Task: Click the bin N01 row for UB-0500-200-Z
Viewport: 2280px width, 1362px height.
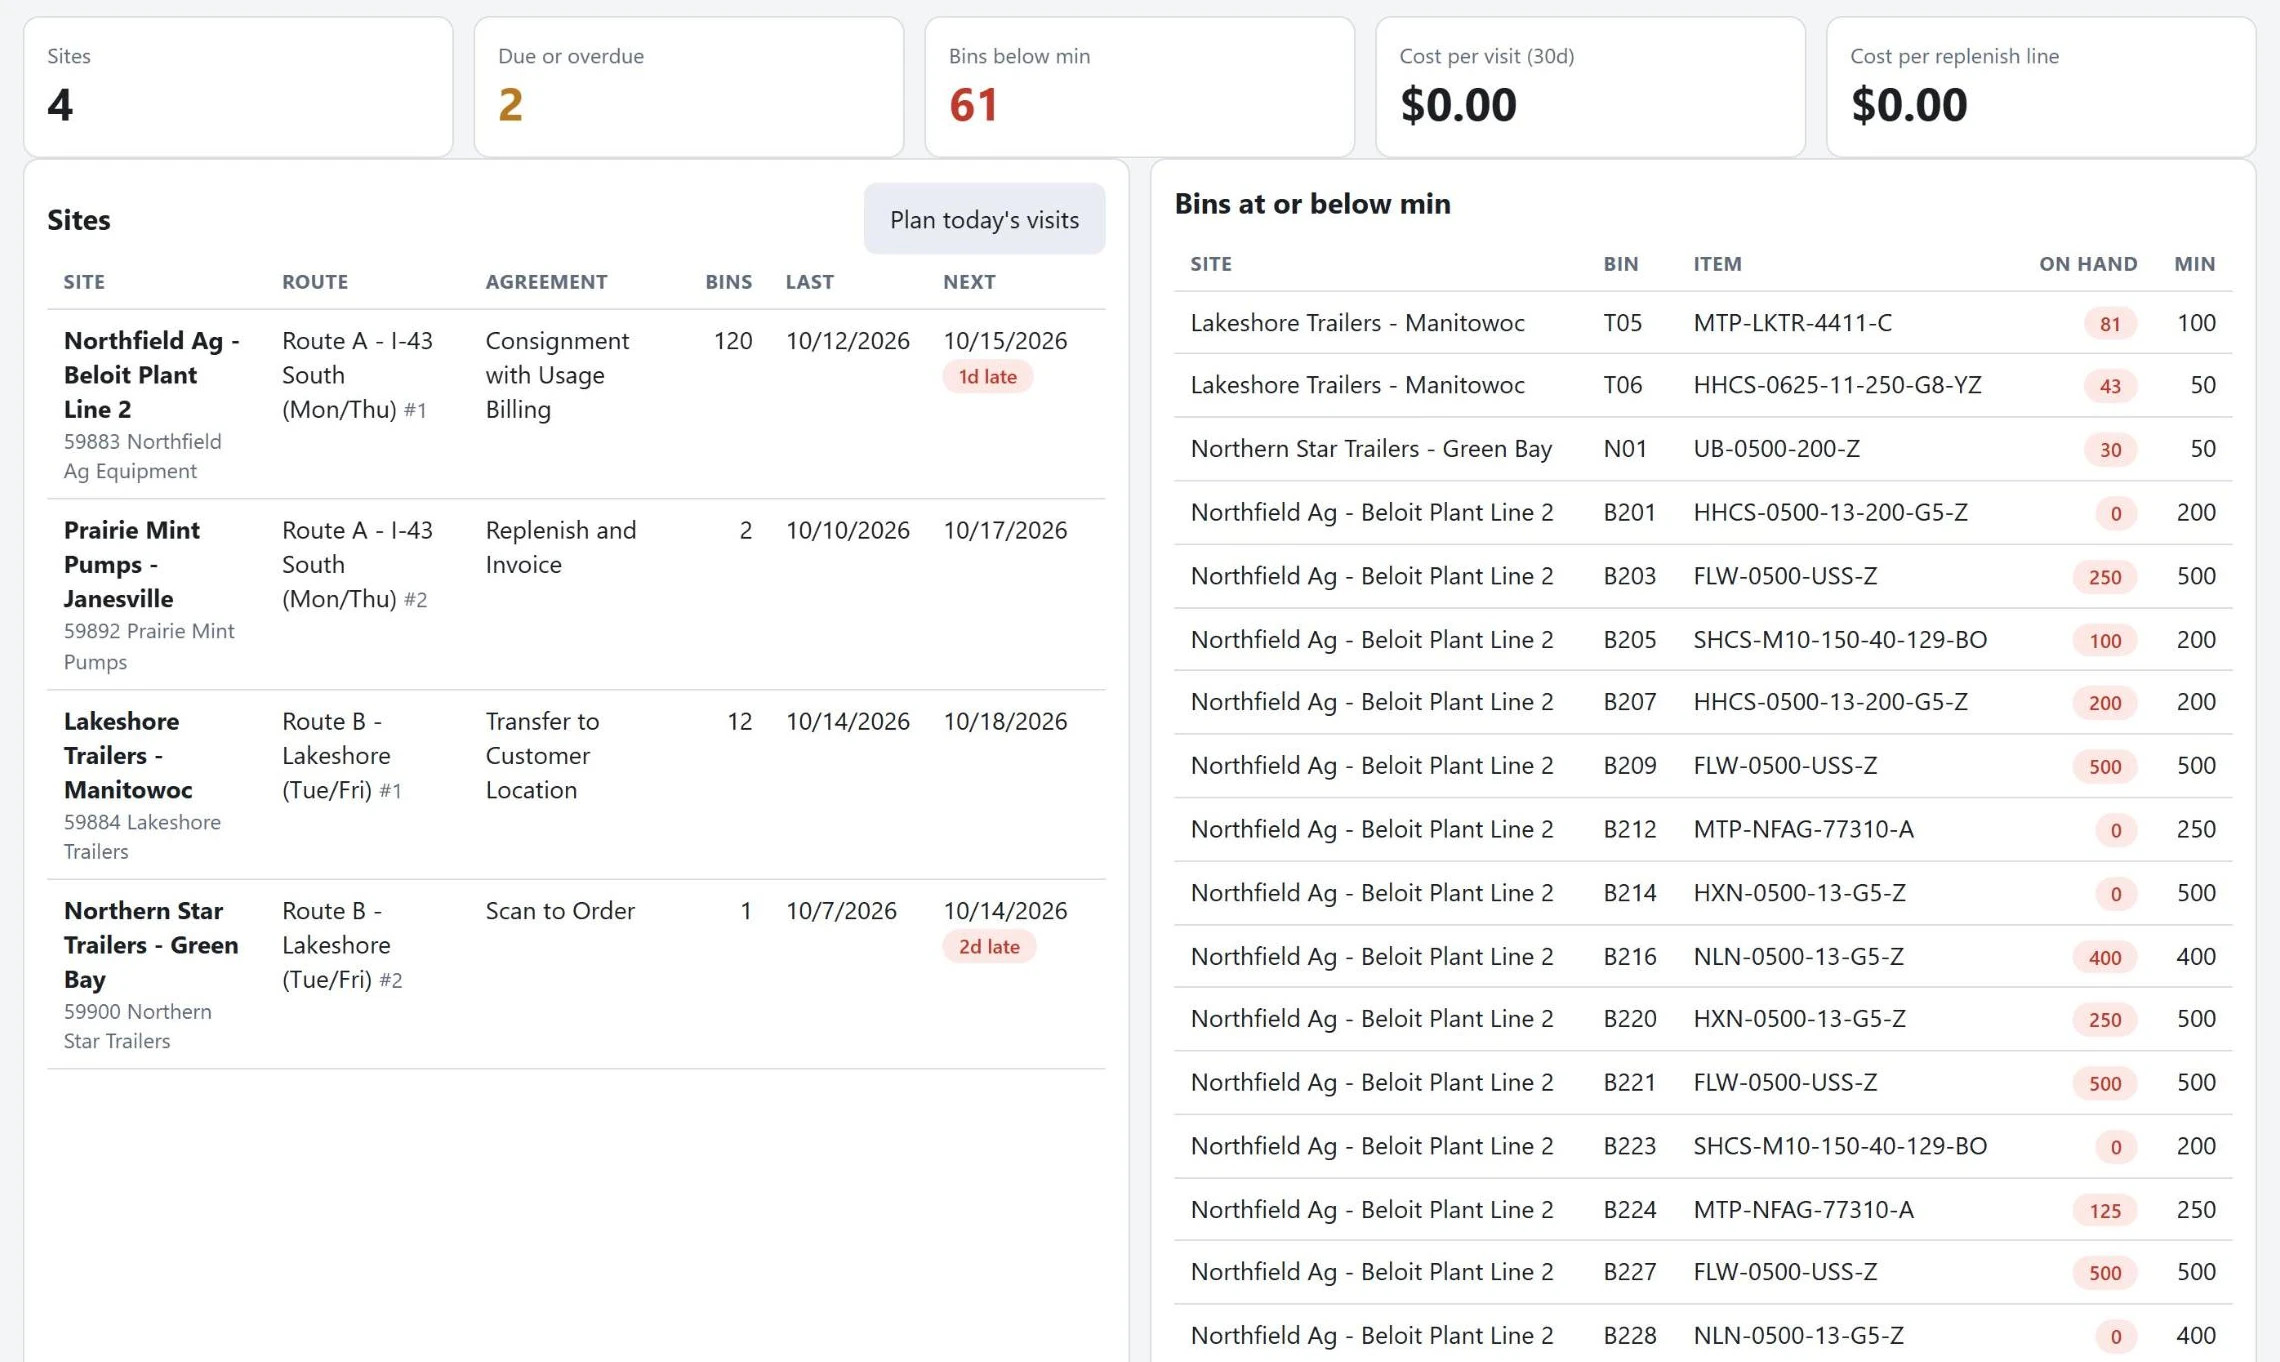Action: click(x=1703, y=449)
